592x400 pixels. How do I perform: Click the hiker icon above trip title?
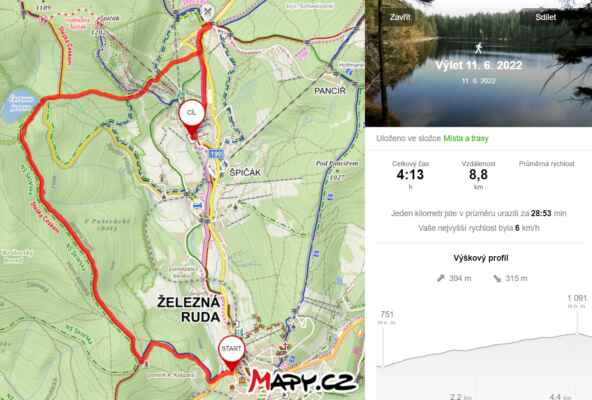point(478,48)
